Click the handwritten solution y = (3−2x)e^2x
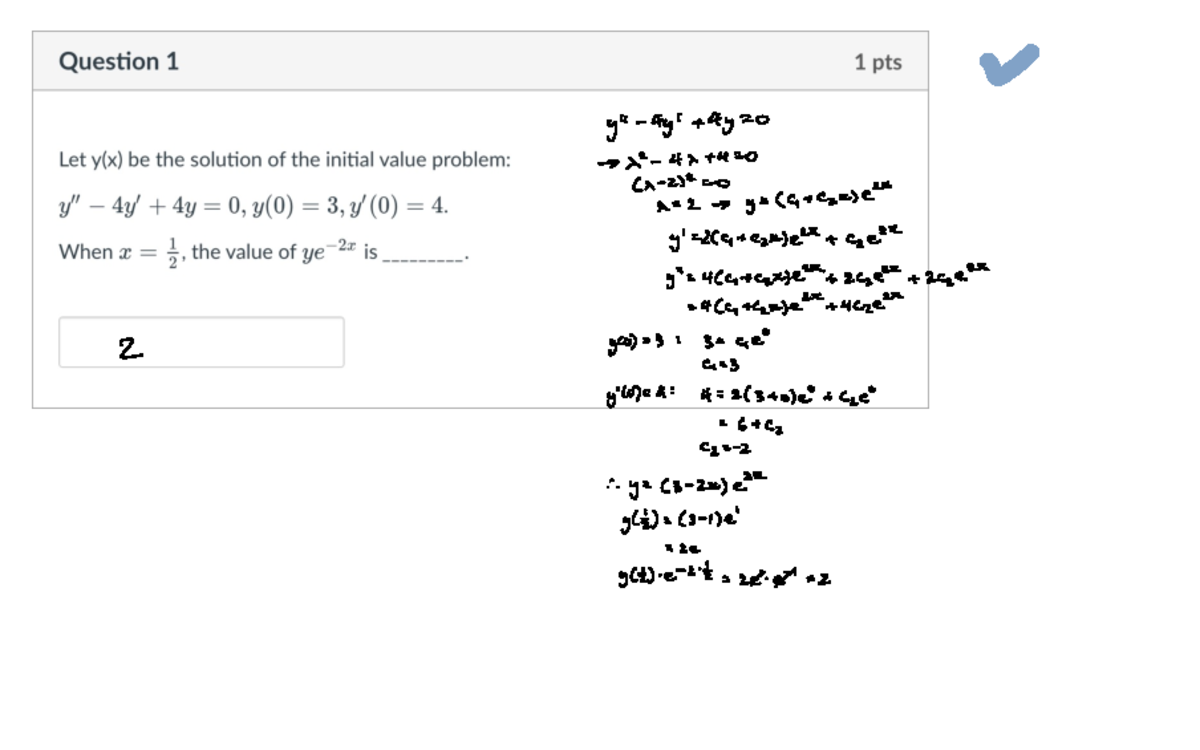Viewport: 1200px width, 750px height. click(x=687, y=486)
